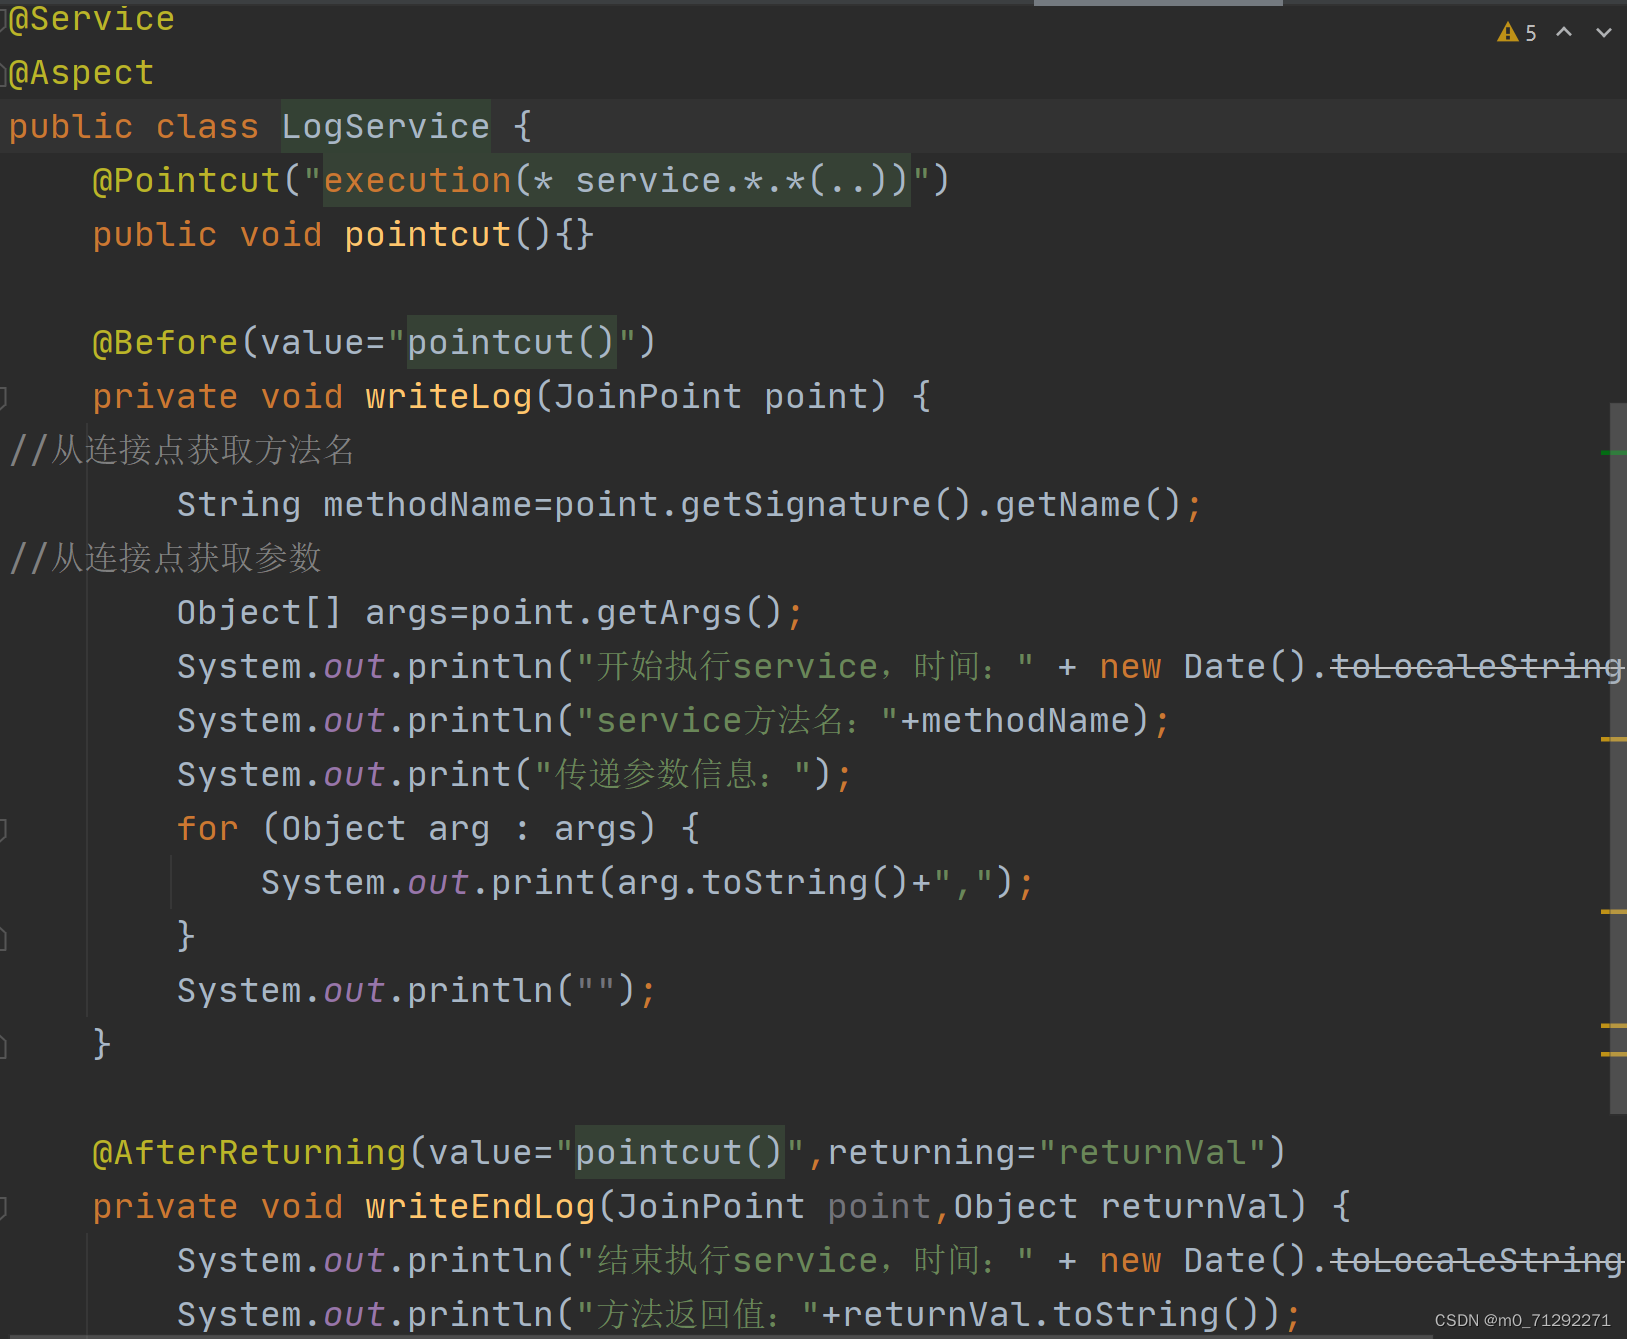Click the string 方法返回值：

click(699, 1315)
